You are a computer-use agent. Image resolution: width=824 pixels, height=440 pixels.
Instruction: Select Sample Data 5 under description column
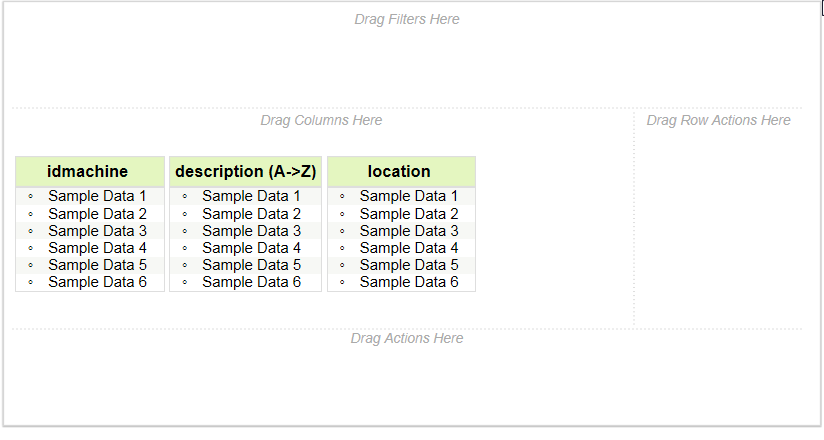[x=251, y=265]
